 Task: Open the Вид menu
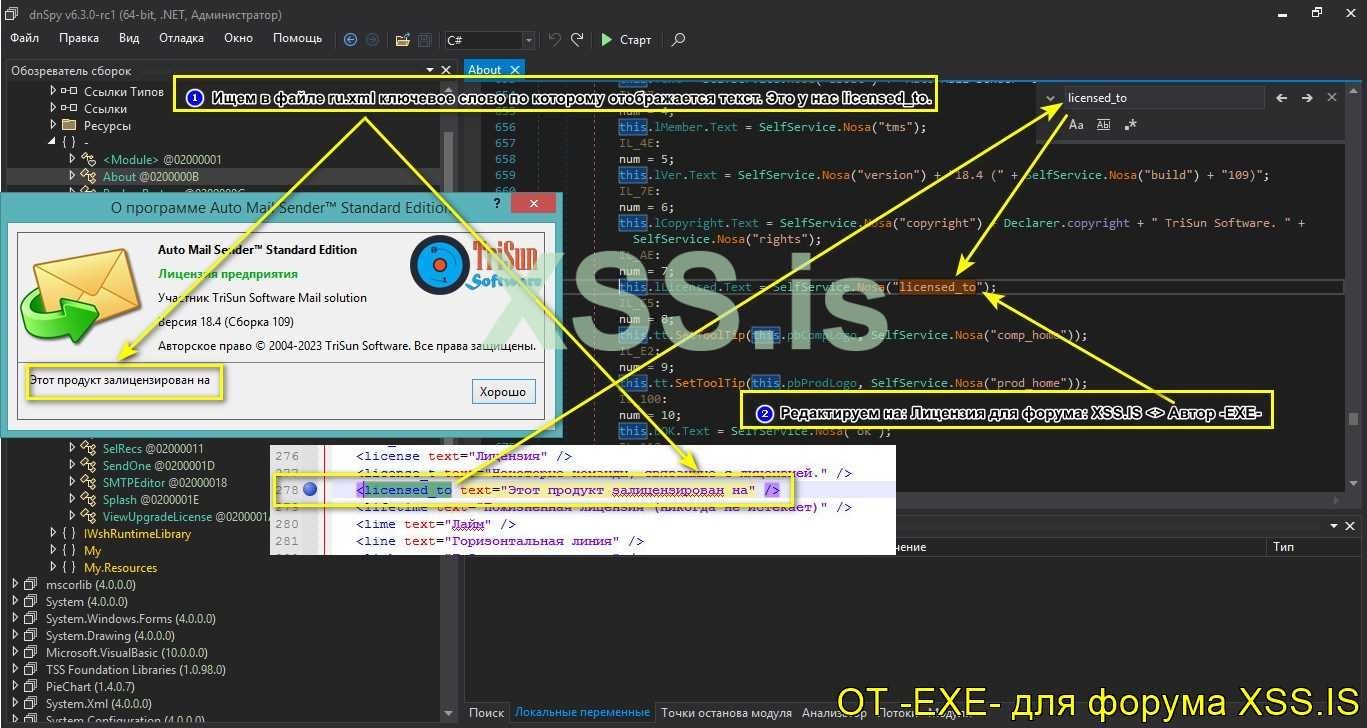129,38
